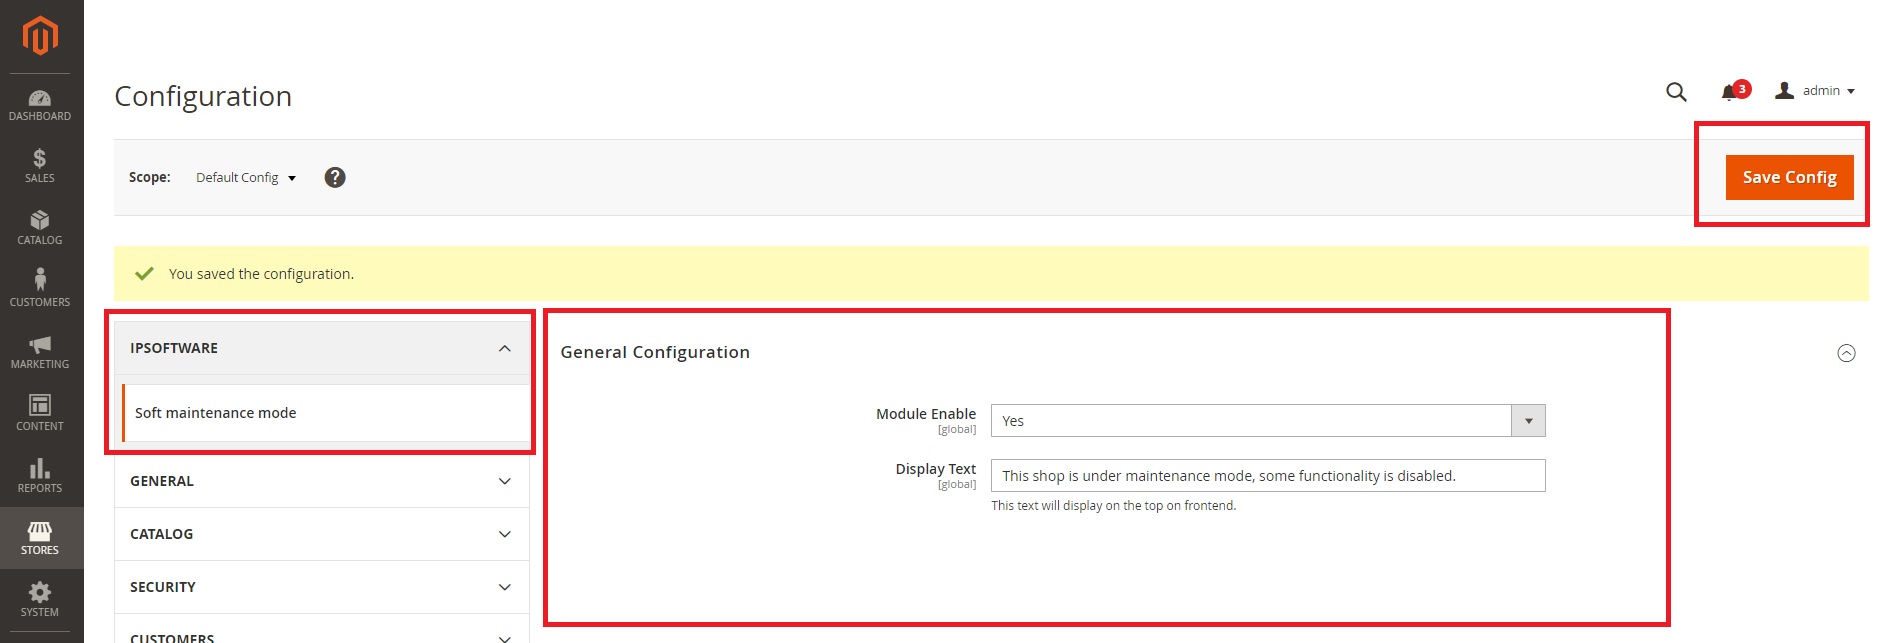
Task: Expand the GENERAL config group
Action: [322, 481]
